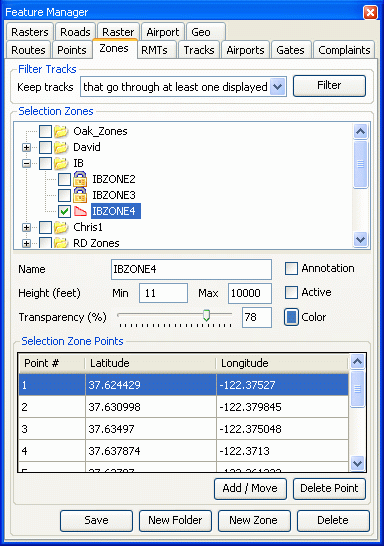
Task: Click the Longitude column header
Action: click(282, 363)
